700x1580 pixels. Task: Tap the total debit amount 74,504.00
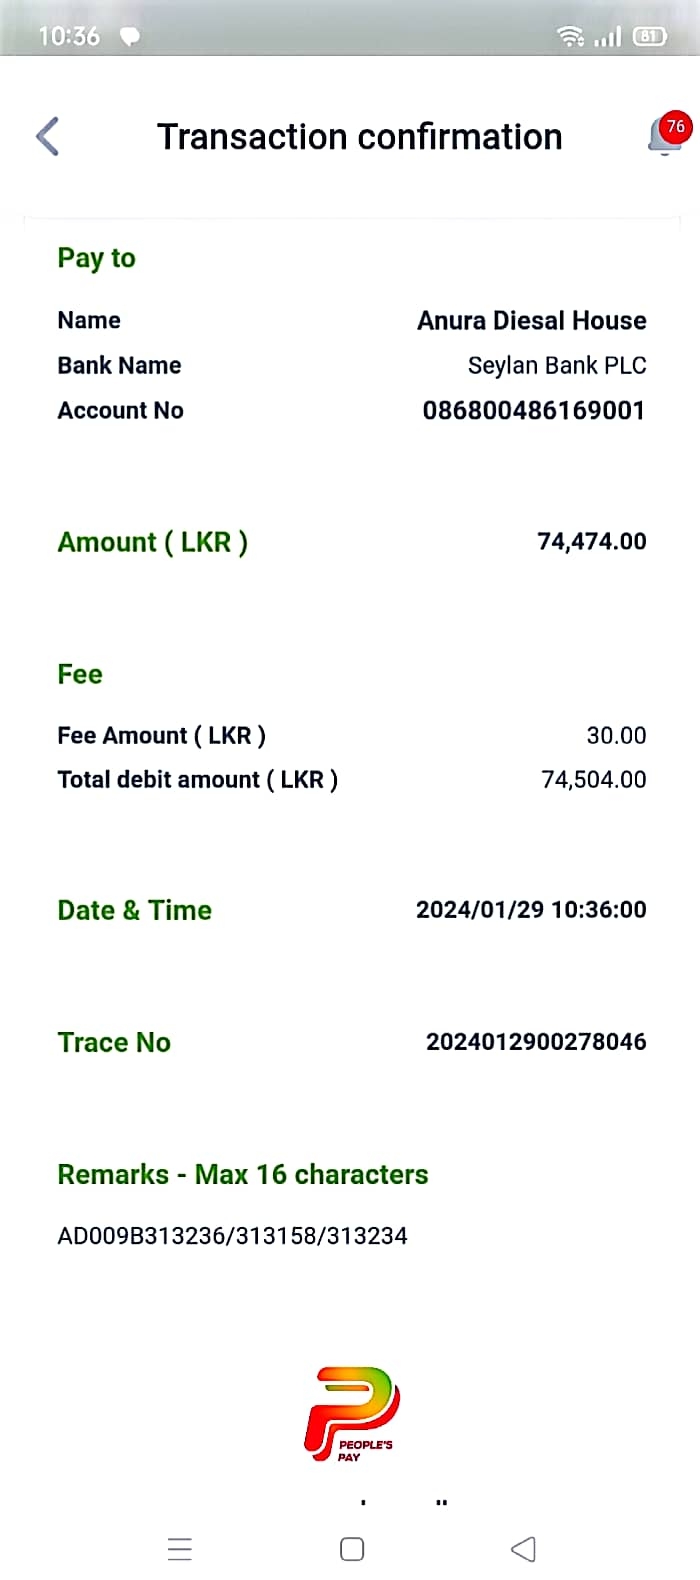click(x=593, y=780)
